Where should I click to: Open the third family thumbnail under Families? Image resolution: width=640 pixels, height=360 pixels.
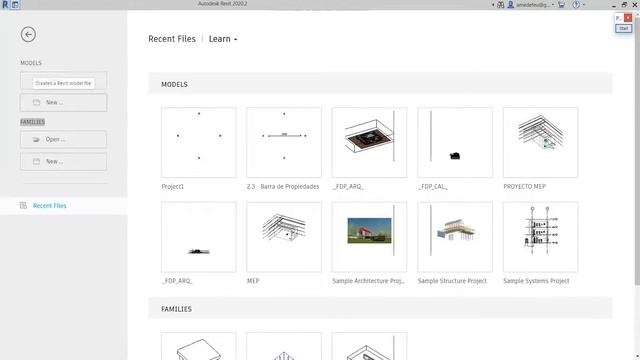click(369, 346)
